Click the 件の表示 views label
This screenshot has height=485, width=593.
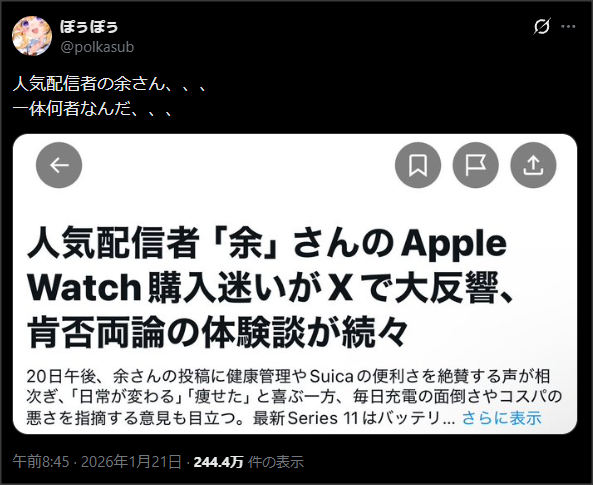point(276,462)
